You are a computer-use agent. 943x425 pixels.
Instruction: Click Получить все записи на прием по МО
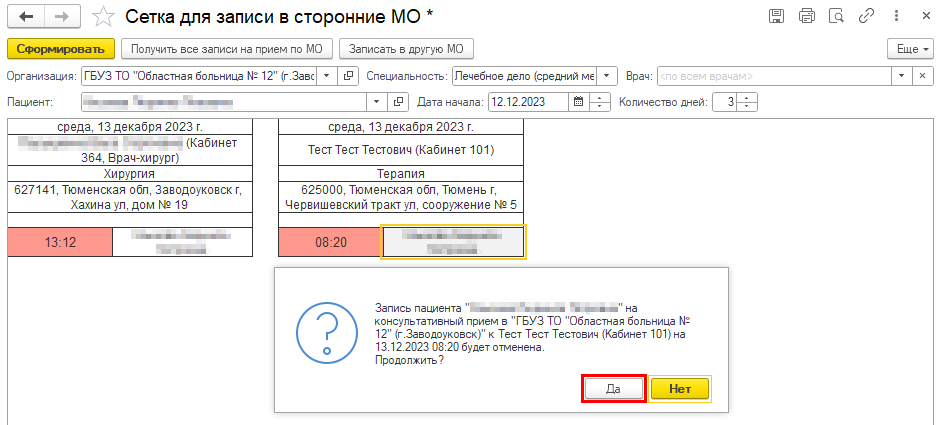click(x=226, y=49)
